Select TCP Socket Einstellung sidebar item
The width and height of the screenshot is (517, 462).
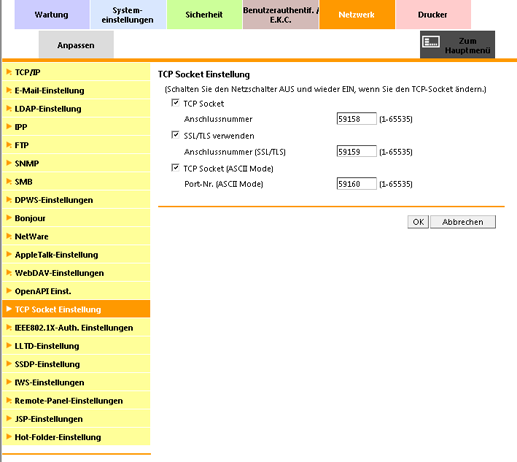[76, 309]
